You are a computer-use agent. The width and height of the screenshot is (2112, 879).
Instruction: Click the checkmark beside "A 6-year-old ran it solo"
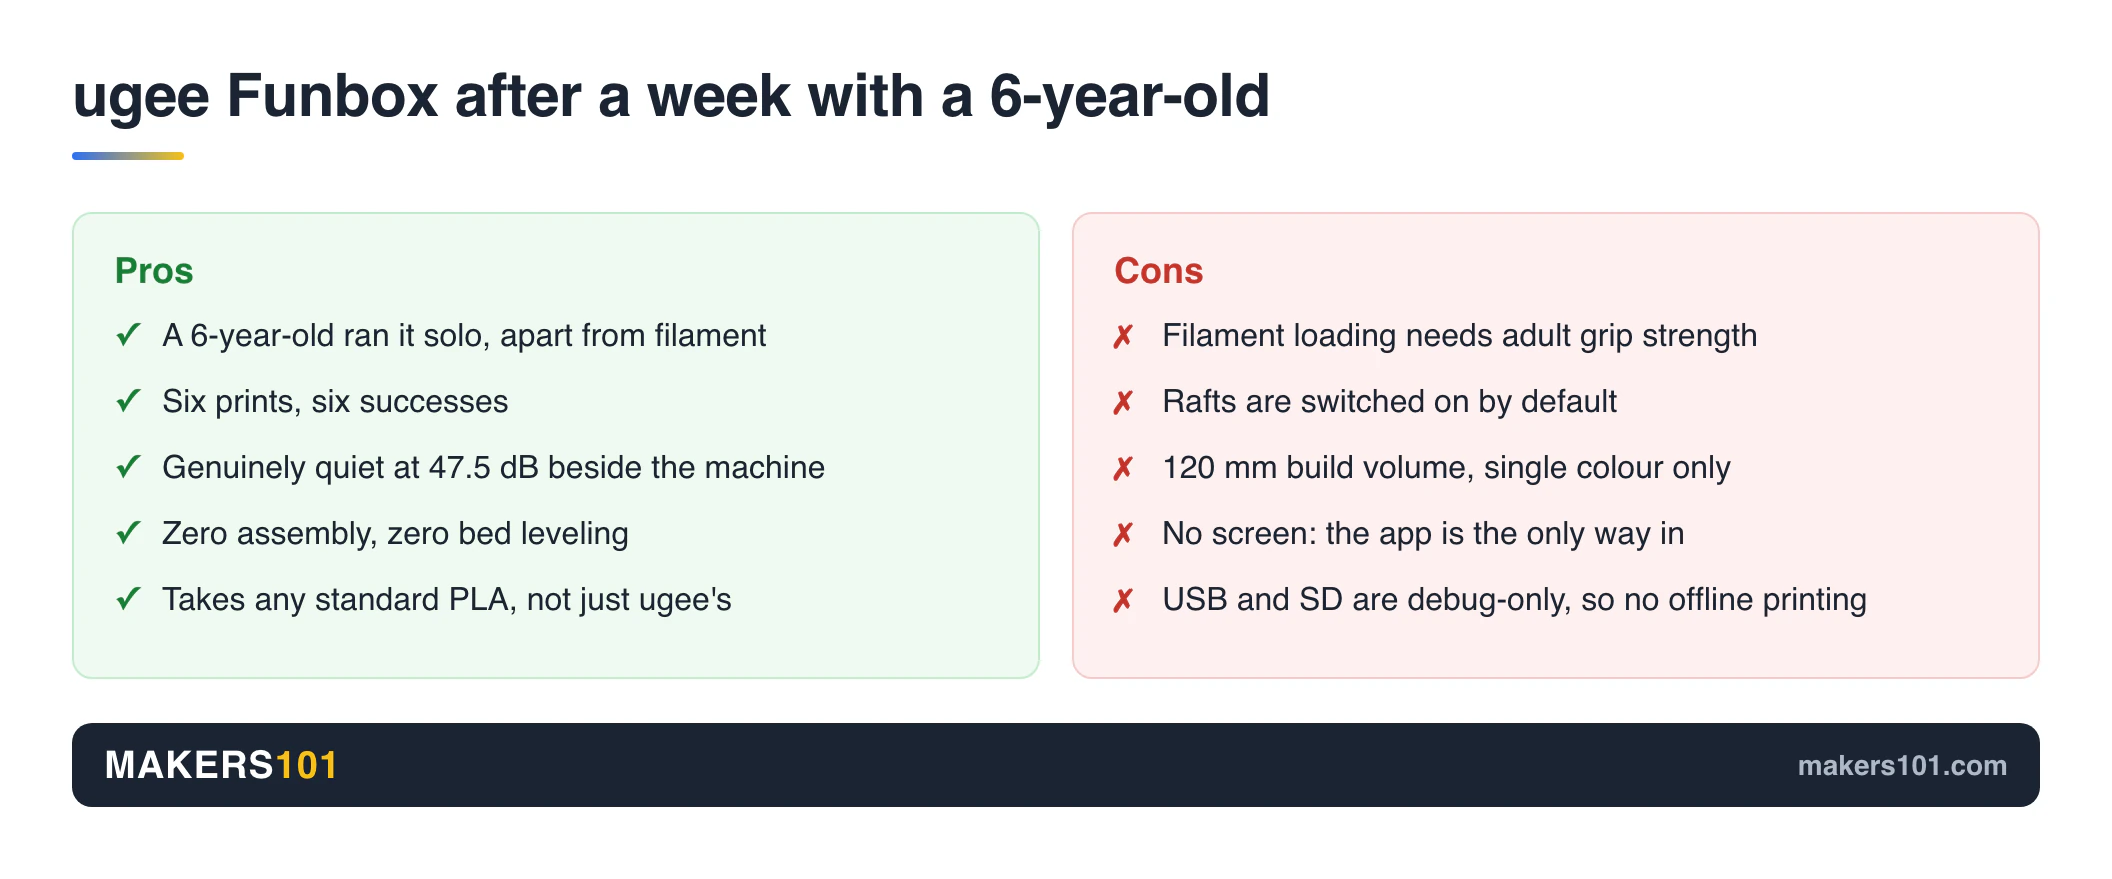coord(128,335)
